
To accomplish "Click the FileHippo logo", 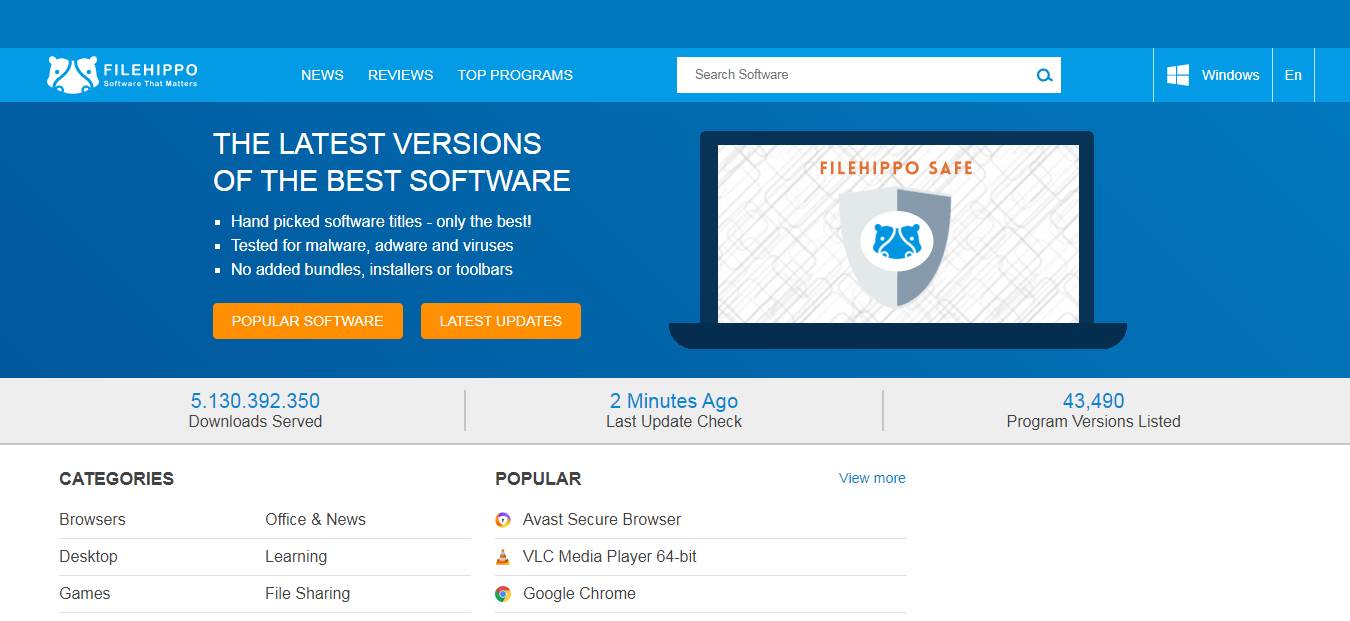I will coord(122,75).
